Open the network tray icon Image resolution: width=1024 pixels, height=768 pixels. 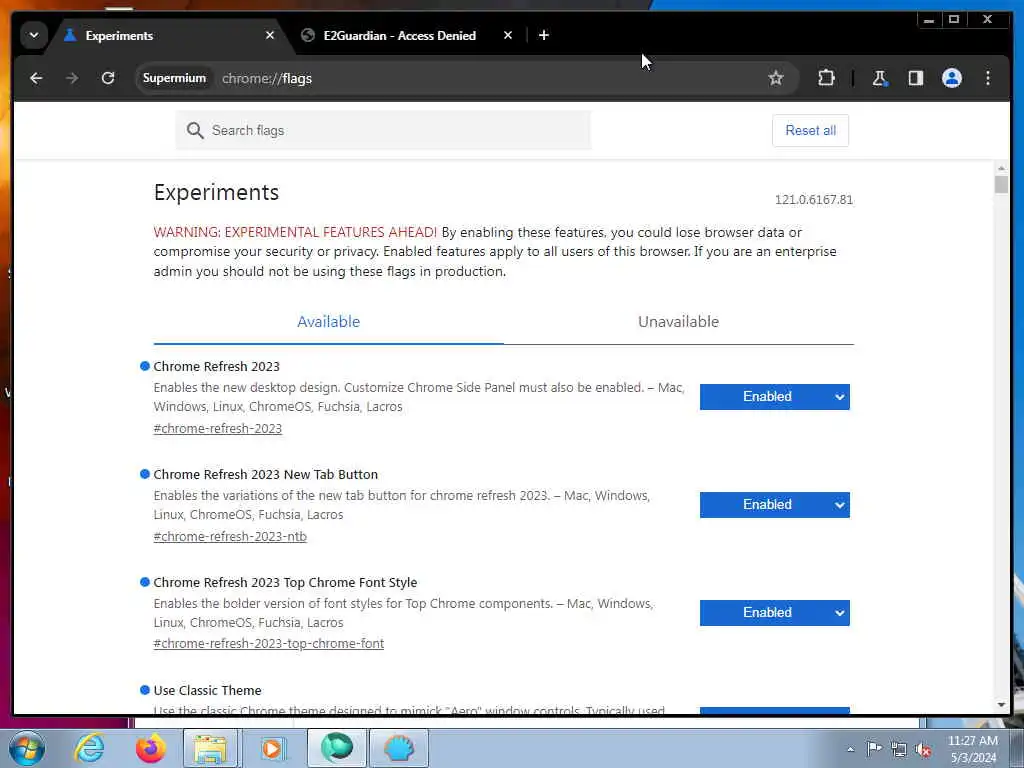tap(899, 749)
